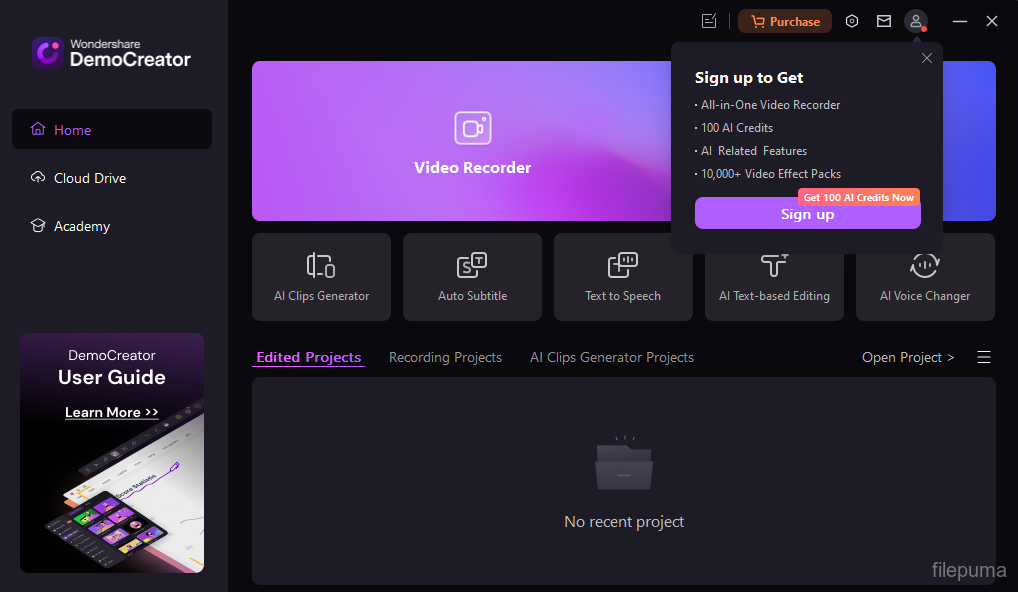Open the mail messages icon
1018x592 pixels.
click(884, 21)
